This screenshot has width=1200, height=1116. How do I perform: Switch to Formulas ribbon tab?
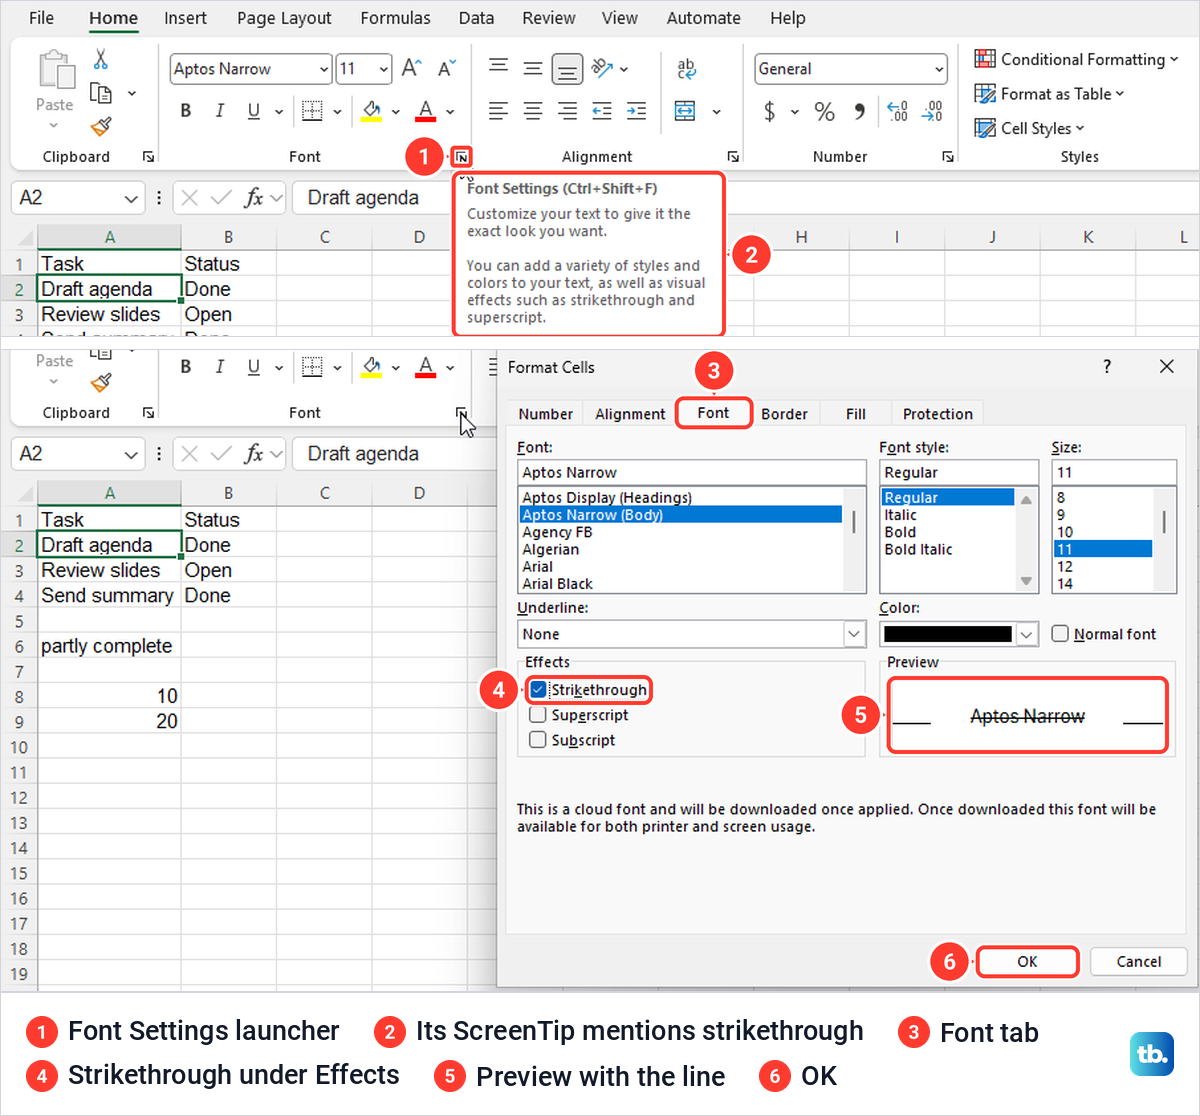click(395, 18)
